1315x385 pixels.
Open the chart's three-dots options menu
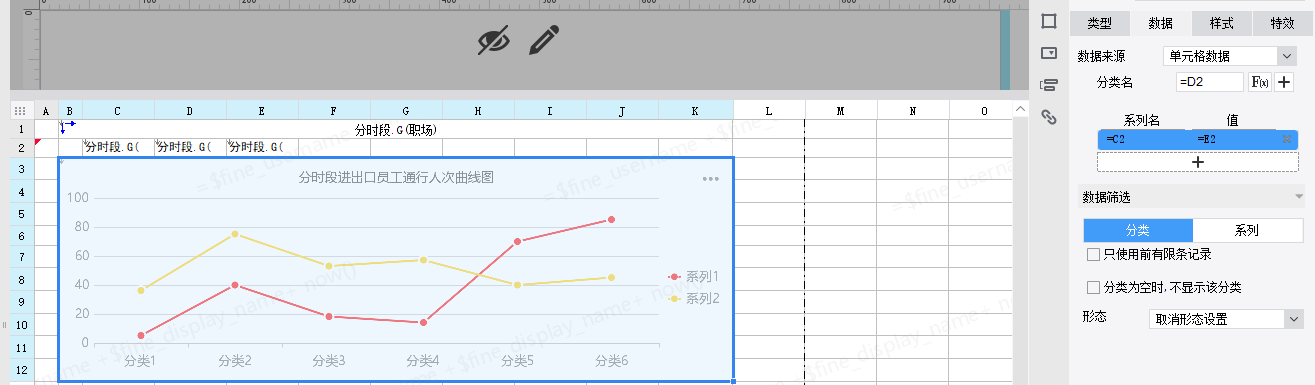tap(711, 179)
